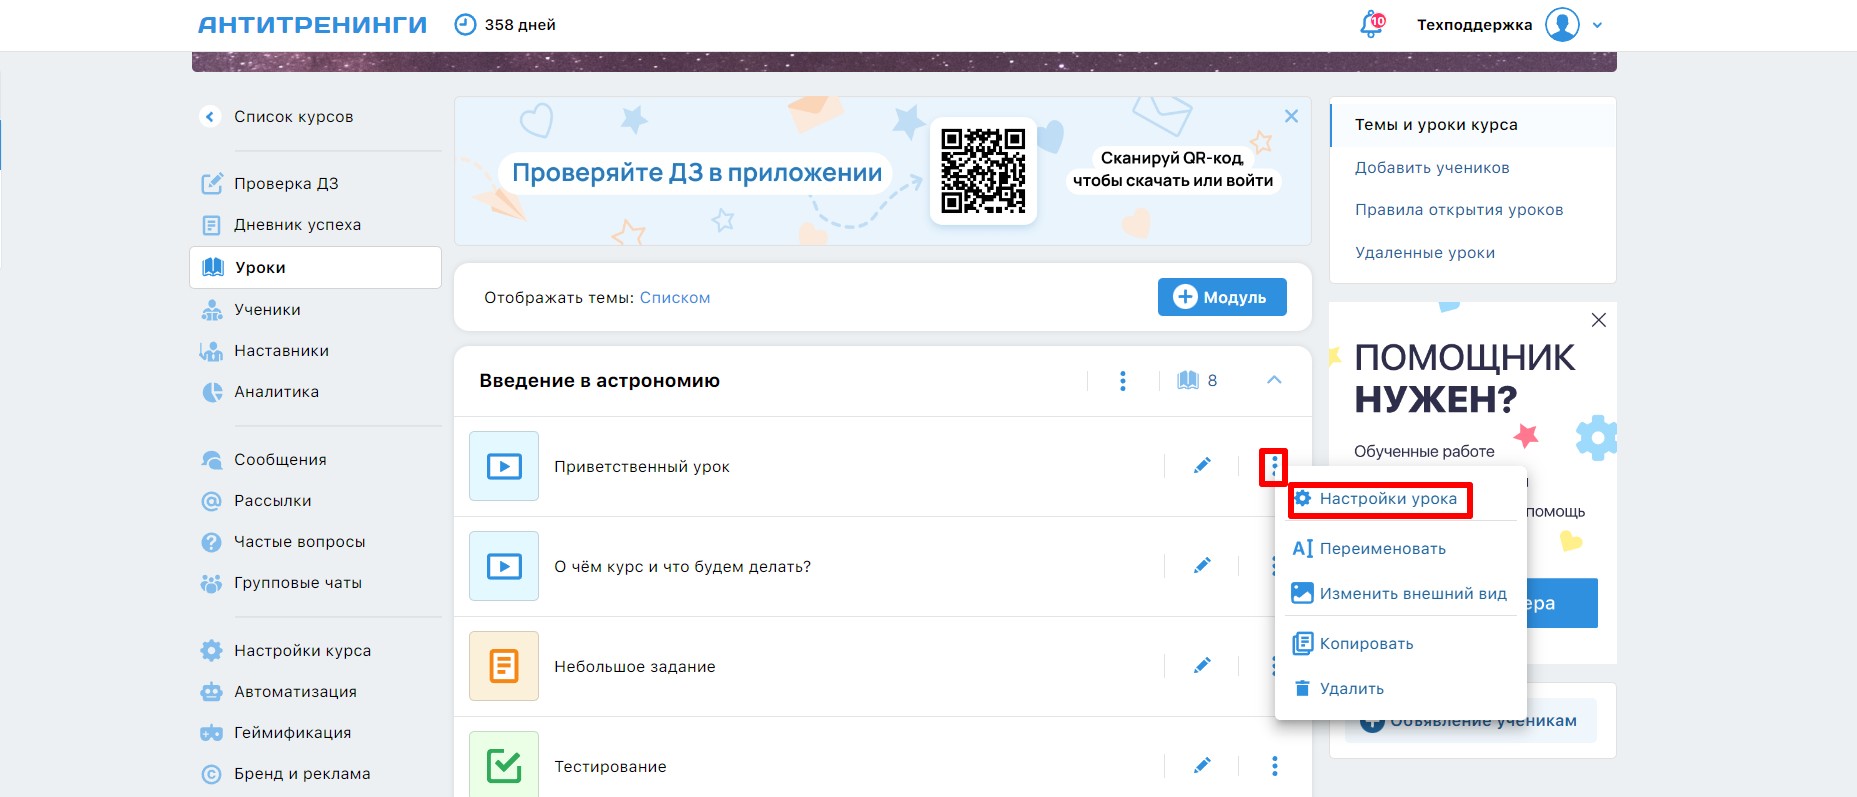The width and height of the screenshot is (1857, 797).
Task: Close the QR-code app banner
Action: [x=1291, y=116]
